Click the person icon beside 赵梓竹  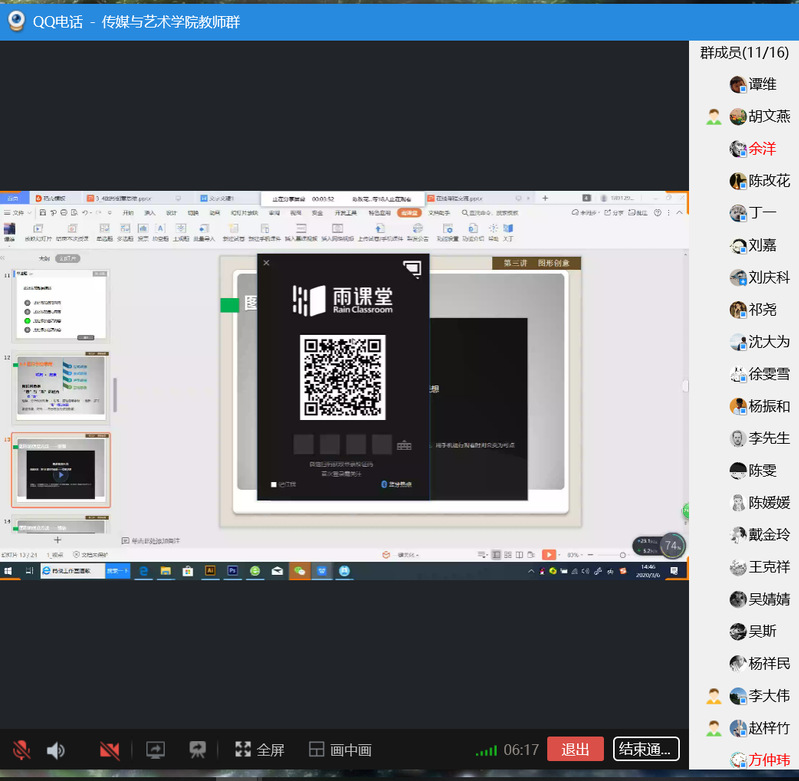click(x=714, y=728)
